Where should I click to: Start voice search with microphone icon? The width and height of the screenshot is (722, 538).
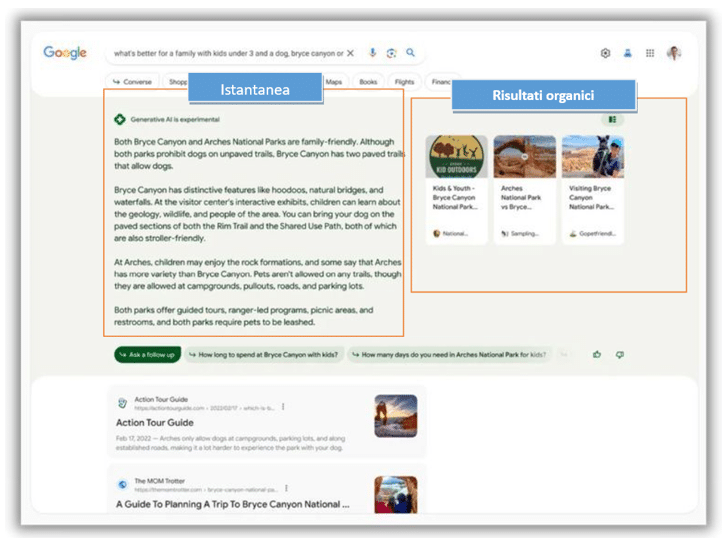coord(373,53)
